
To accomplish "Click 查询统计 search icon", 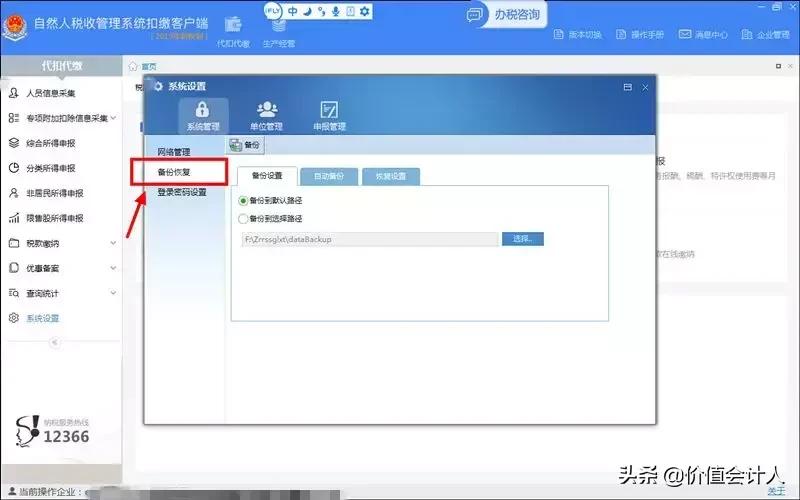I will click(14, 293).
